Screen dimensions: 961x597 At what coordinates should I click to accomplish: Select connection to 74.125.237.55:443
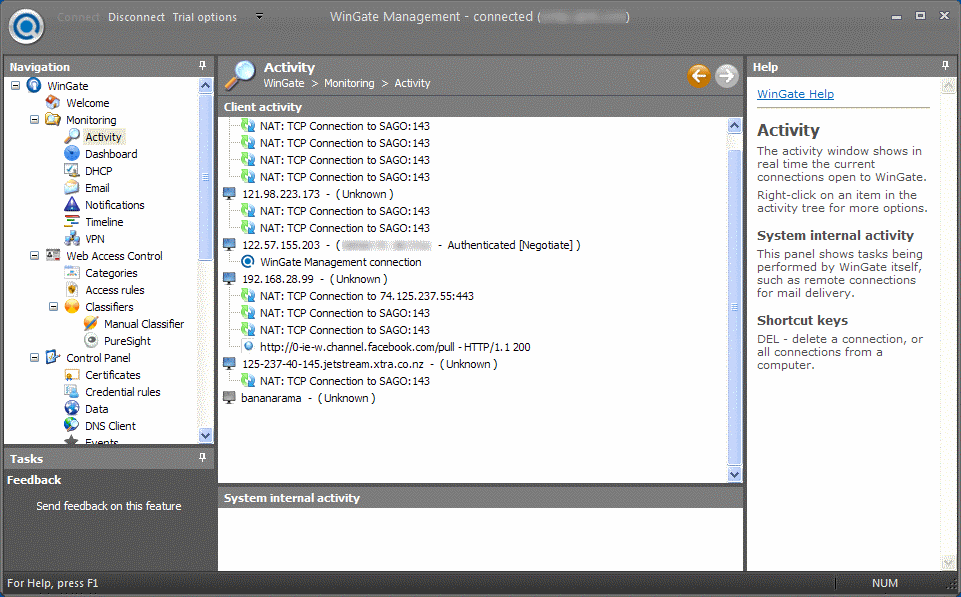[367, 296]
